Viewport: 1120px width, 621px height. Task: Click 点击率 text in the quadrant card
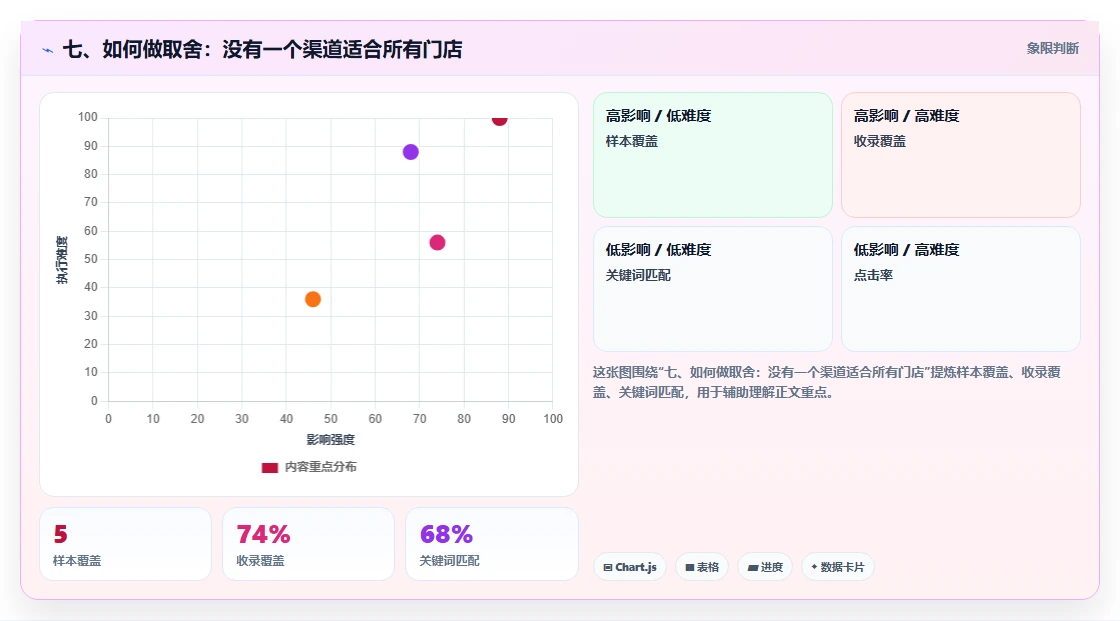tap(873, 275)
